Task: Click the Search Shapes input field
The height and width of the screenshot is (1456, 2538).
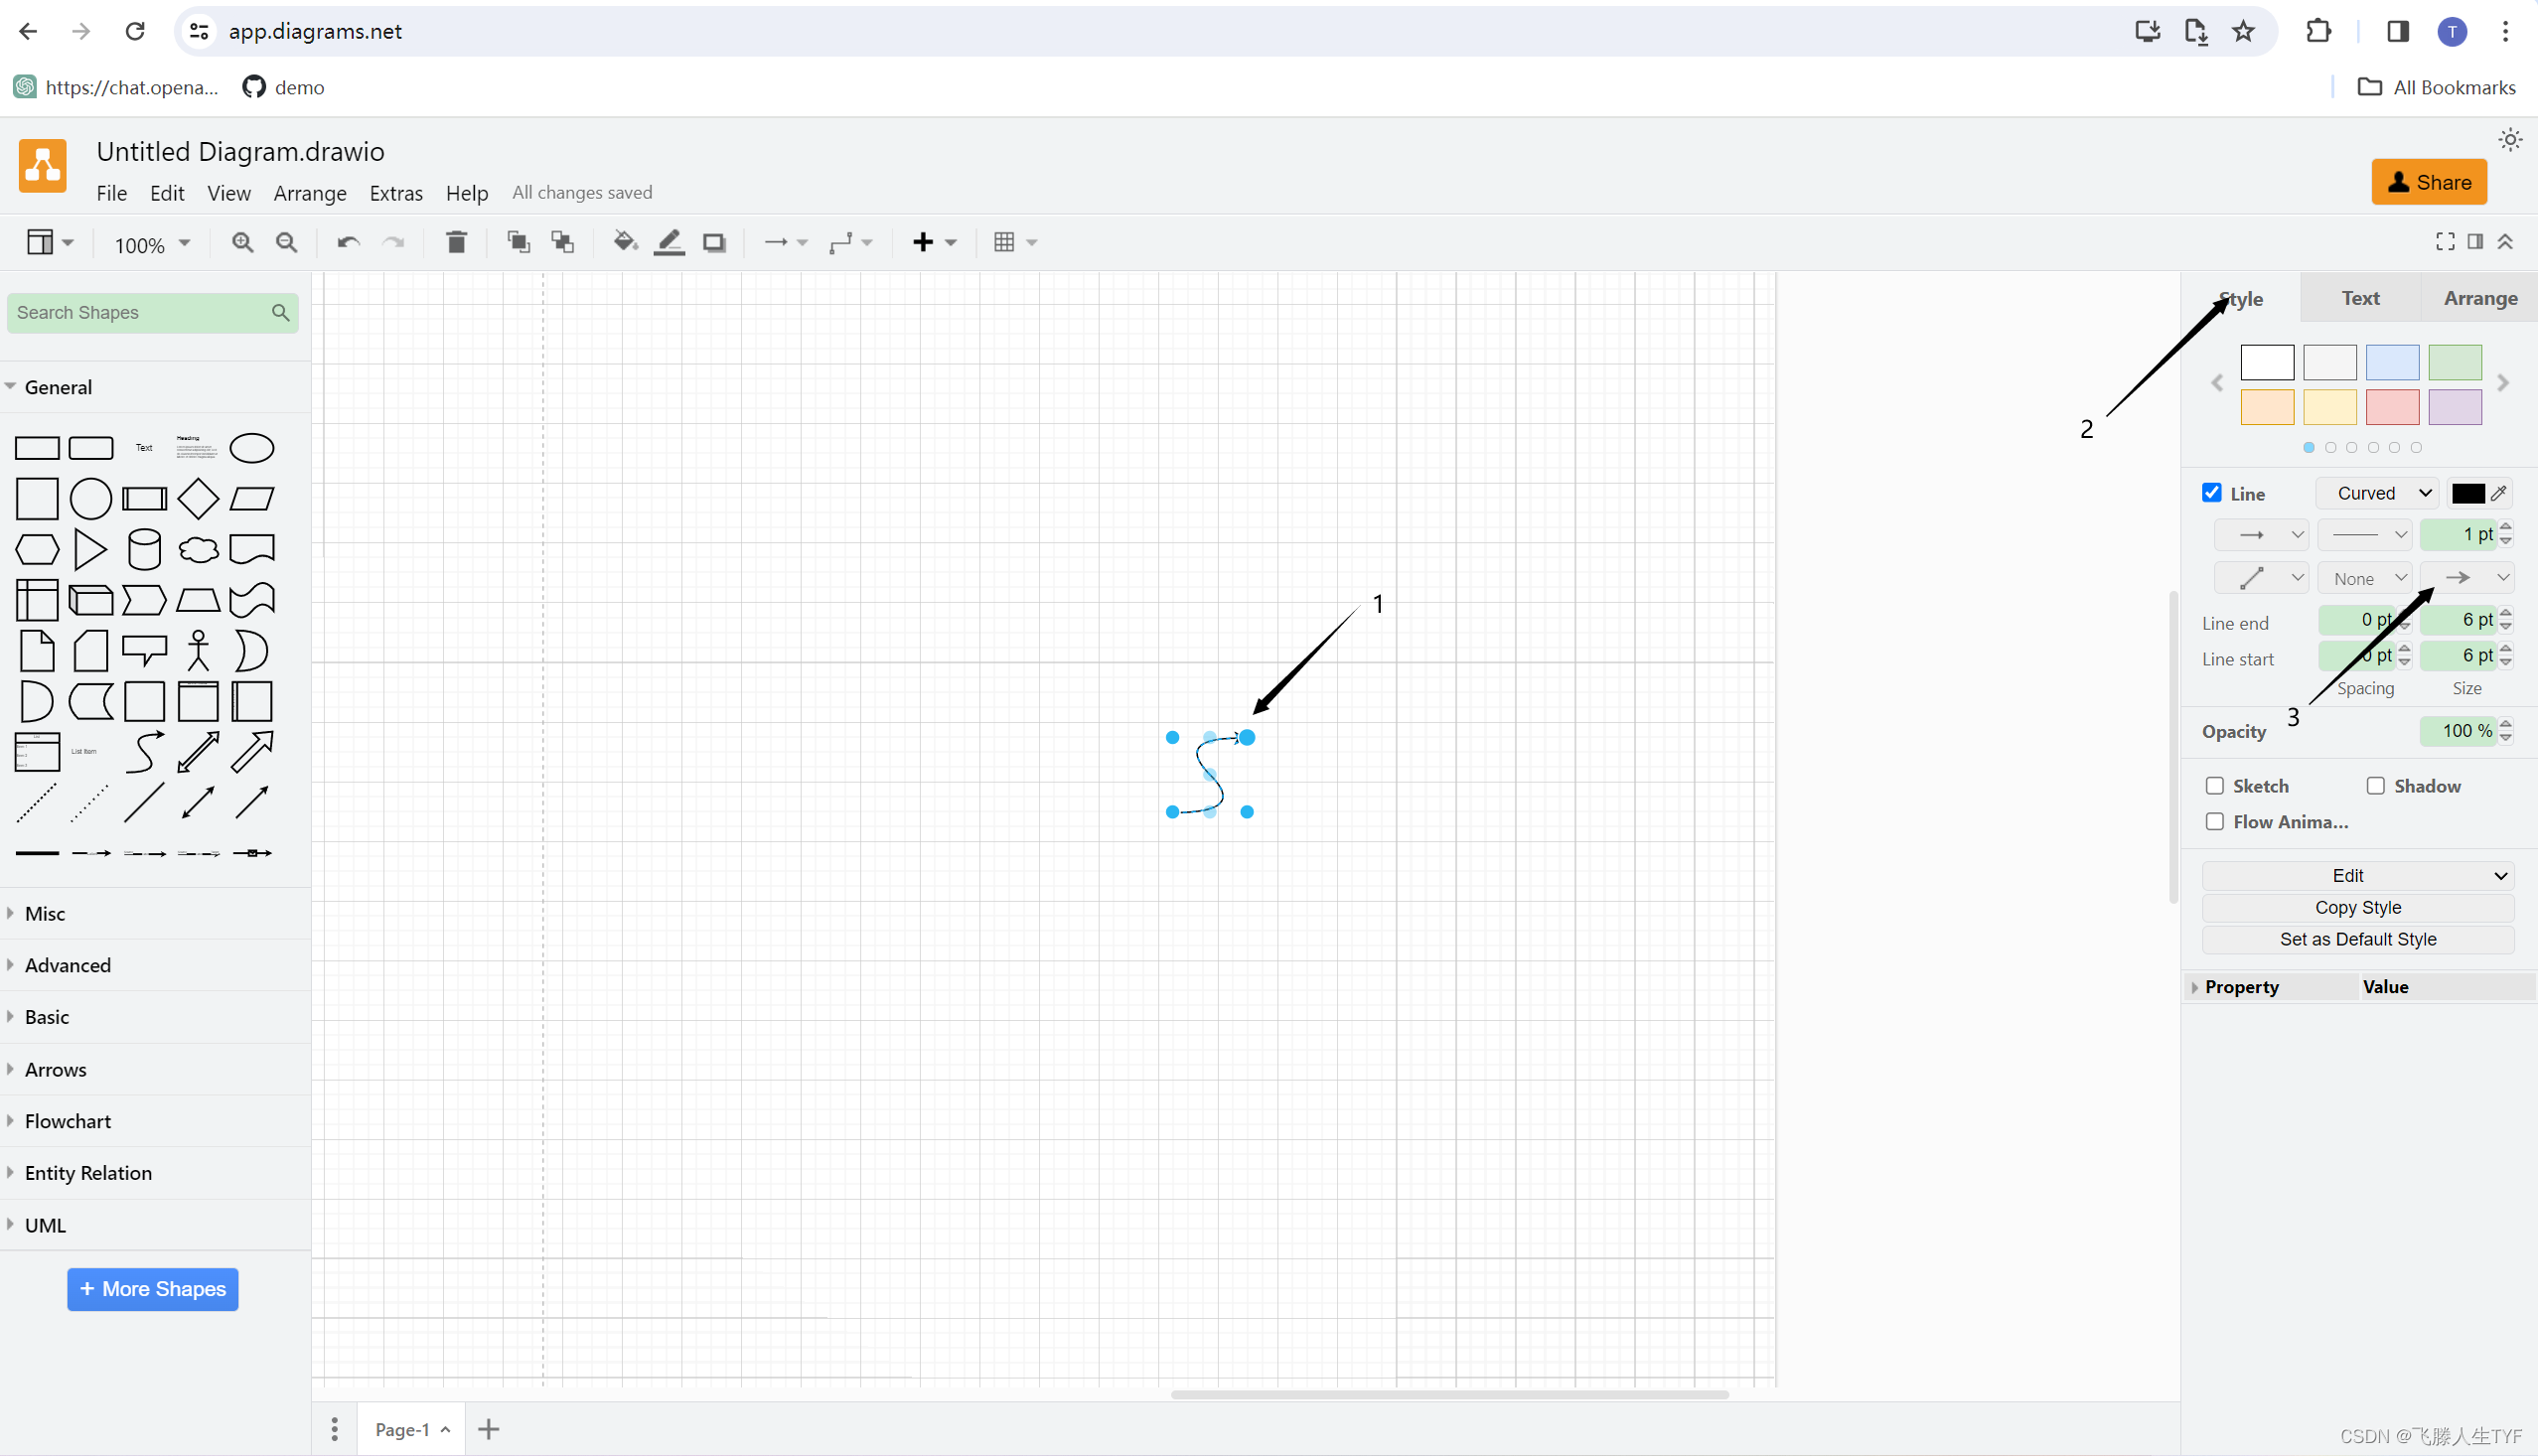Action: click(x=140, y=313)
